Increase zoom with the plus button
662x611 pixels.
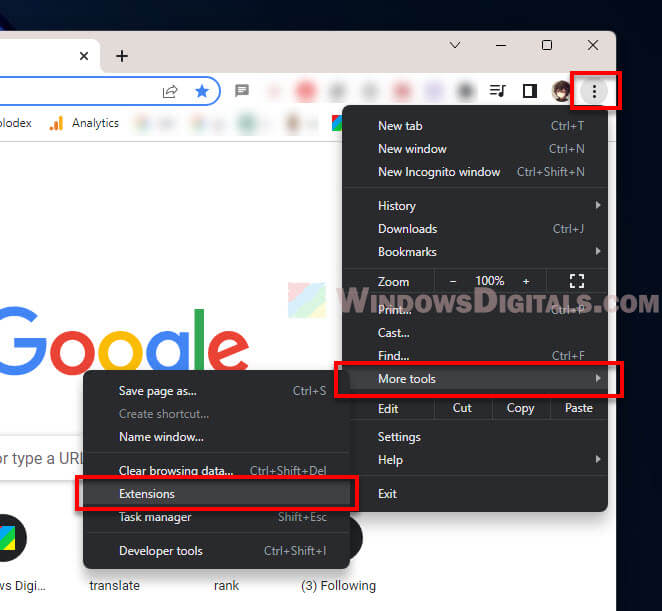click(x=526, y=281)
